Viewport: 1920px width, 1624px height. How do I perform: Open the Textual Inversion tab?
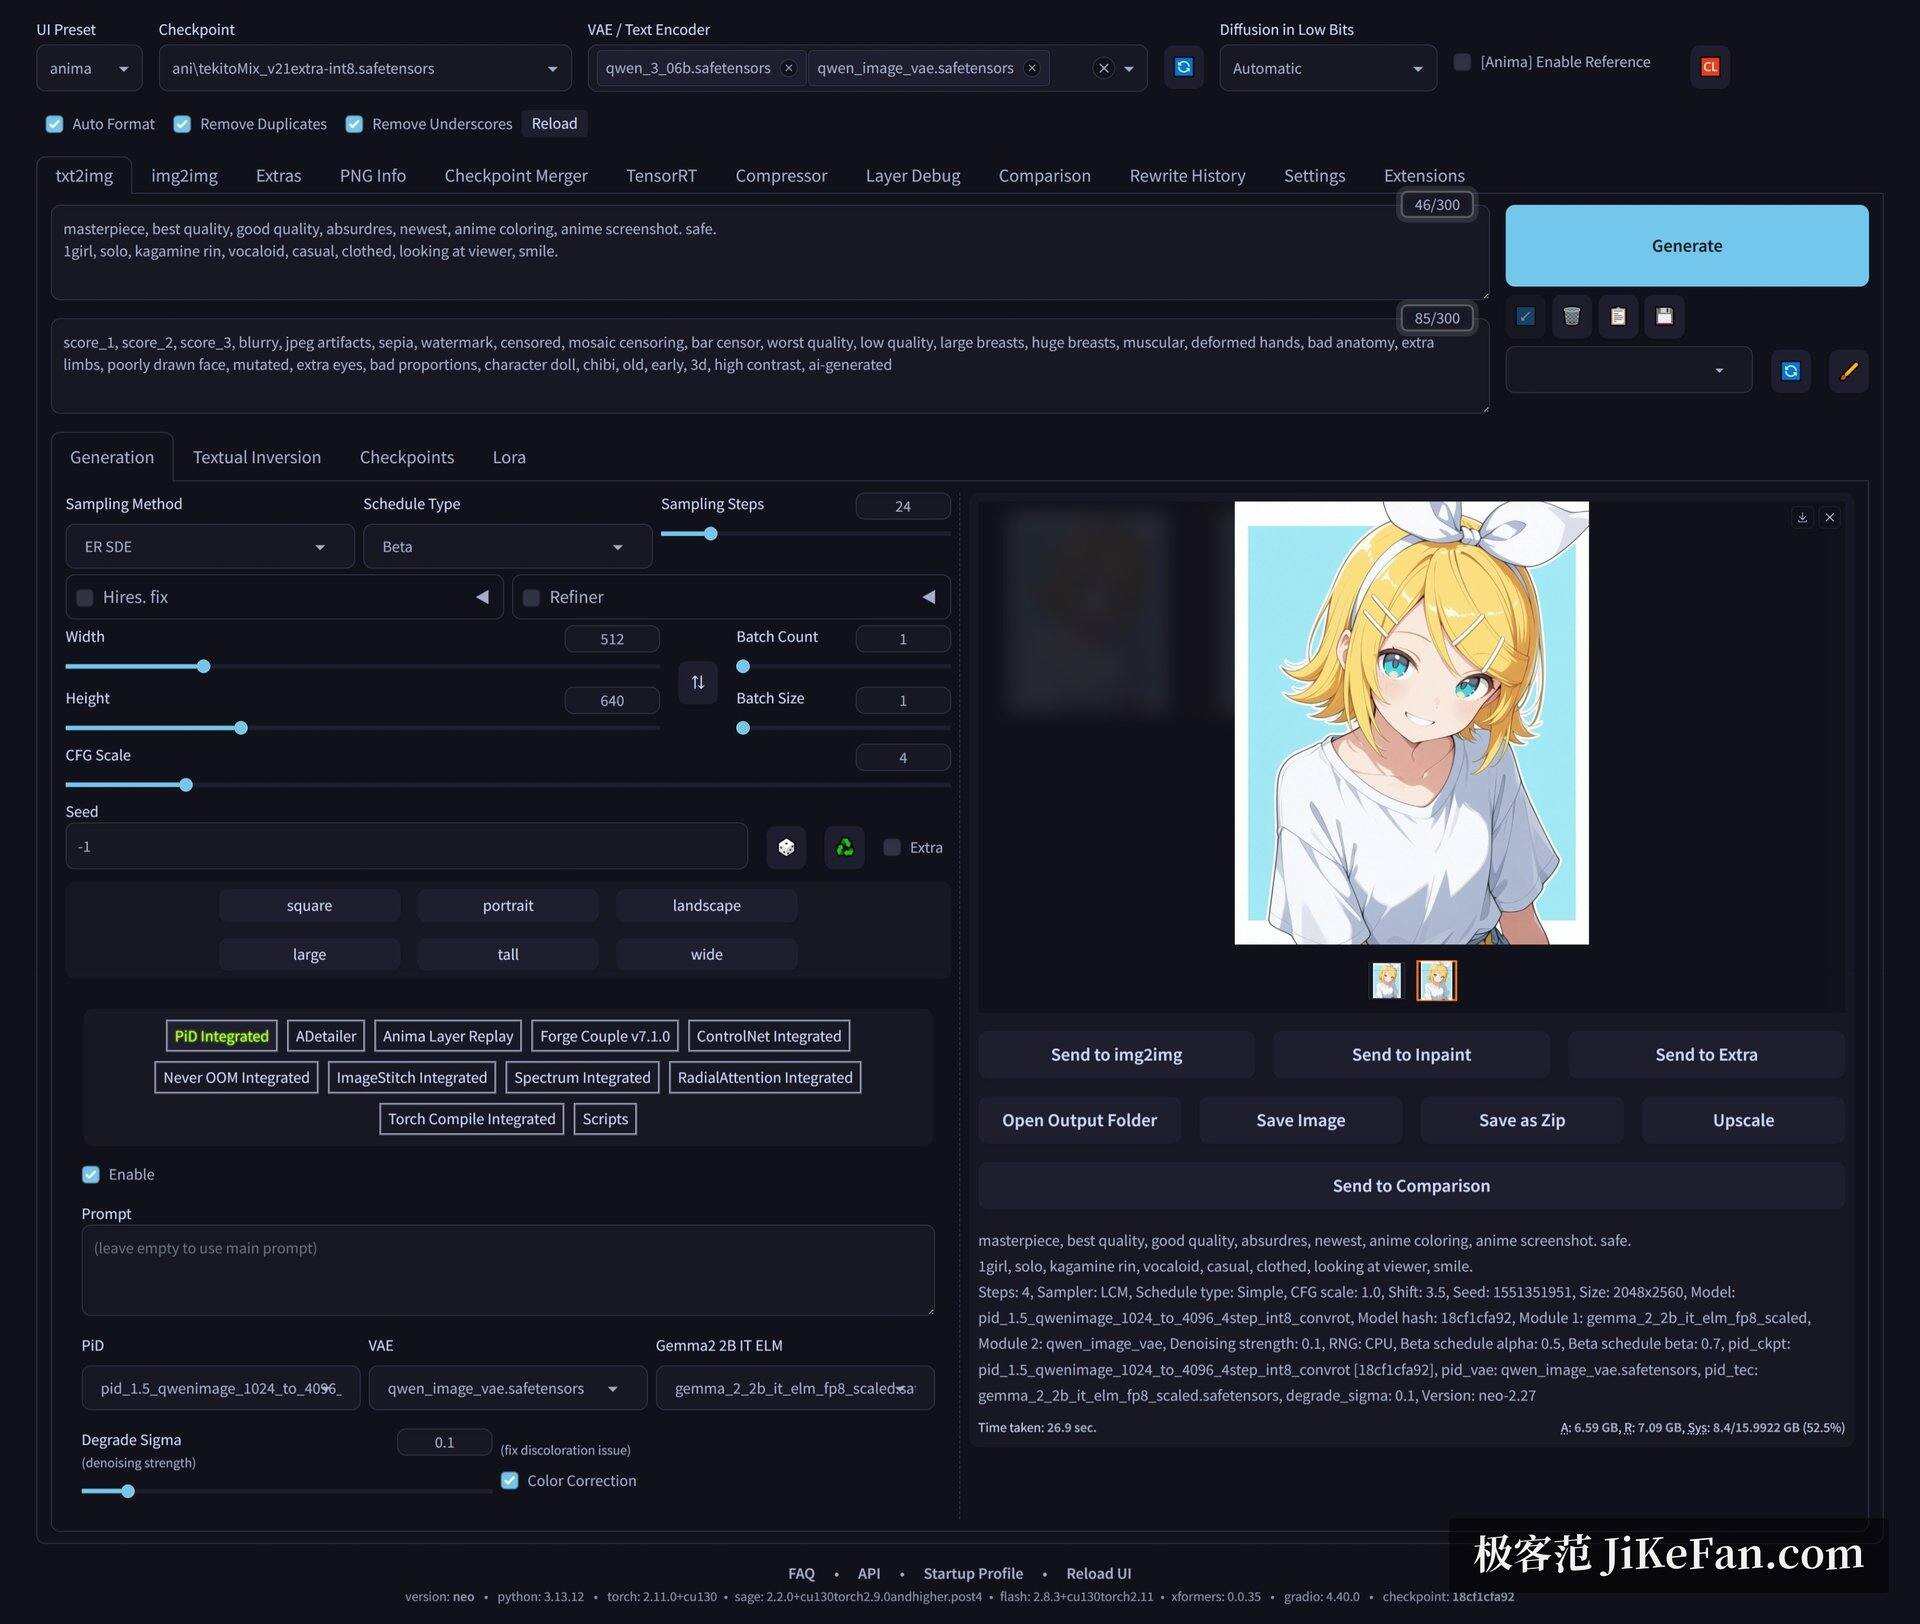pyautogui.click(x=257, y=457)
